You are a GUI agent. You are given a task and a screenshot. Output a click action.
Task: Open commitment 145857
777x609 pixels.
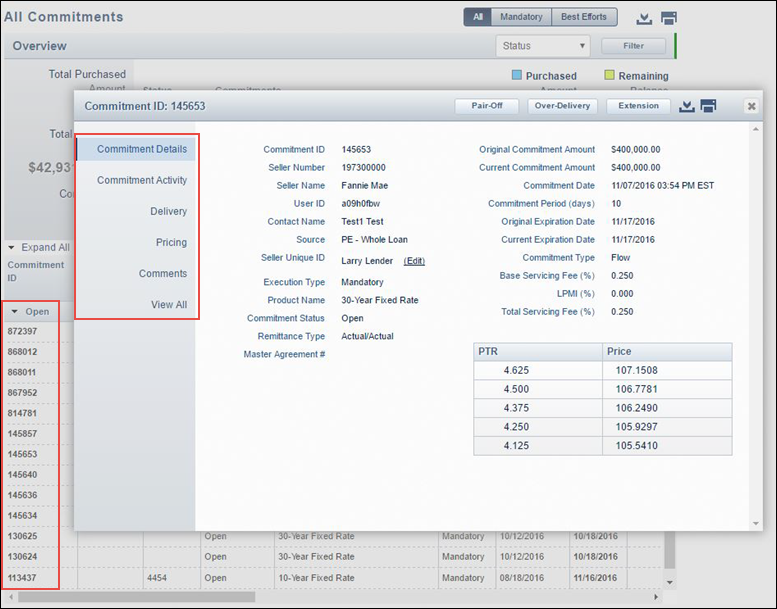pos(22,434)
